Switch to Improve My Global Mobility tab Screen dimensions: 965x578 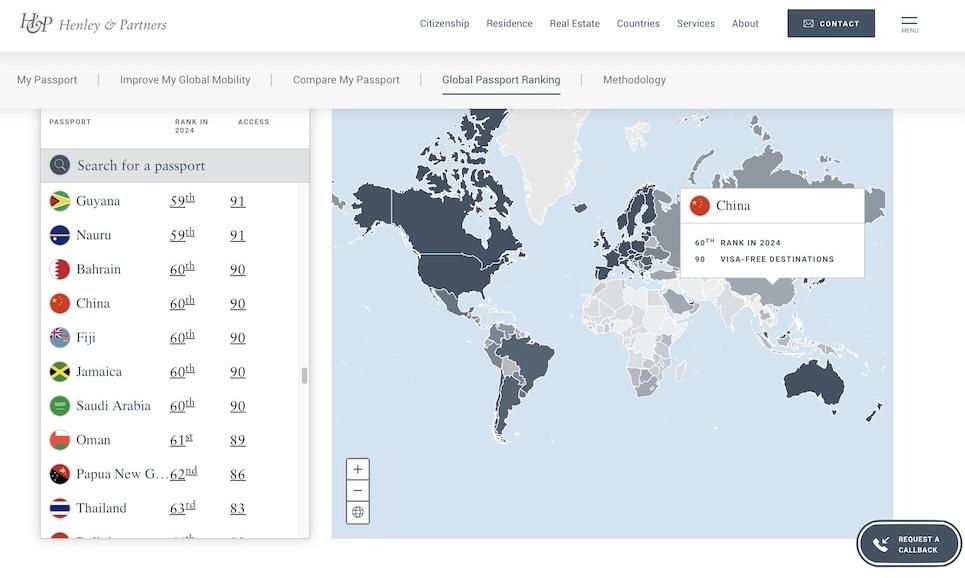tap(185, 79)
